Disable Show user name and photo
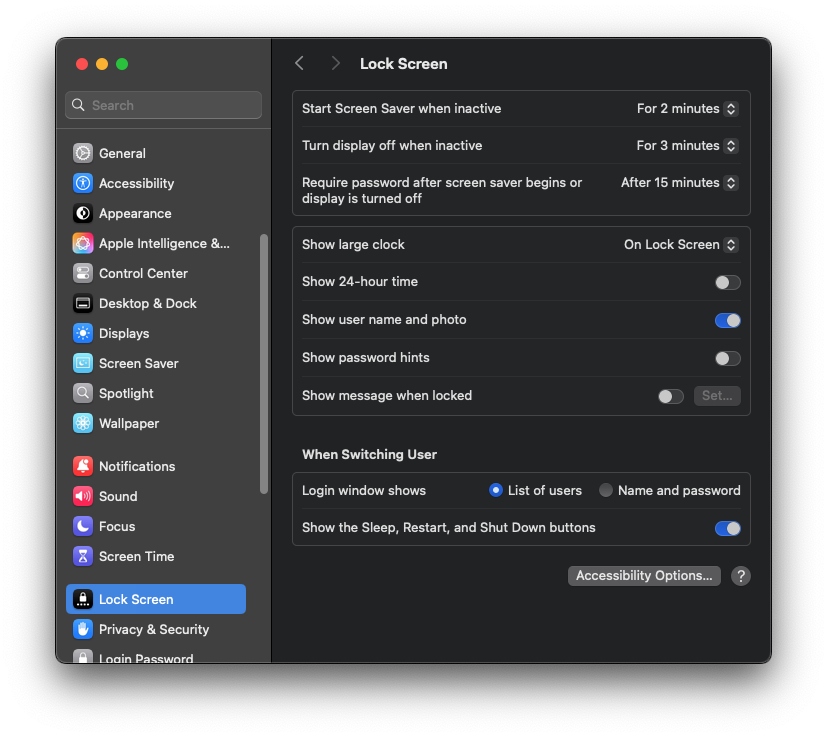Image resolution: width=827 pixels, height=737 pixels. (x=727, y=321)
